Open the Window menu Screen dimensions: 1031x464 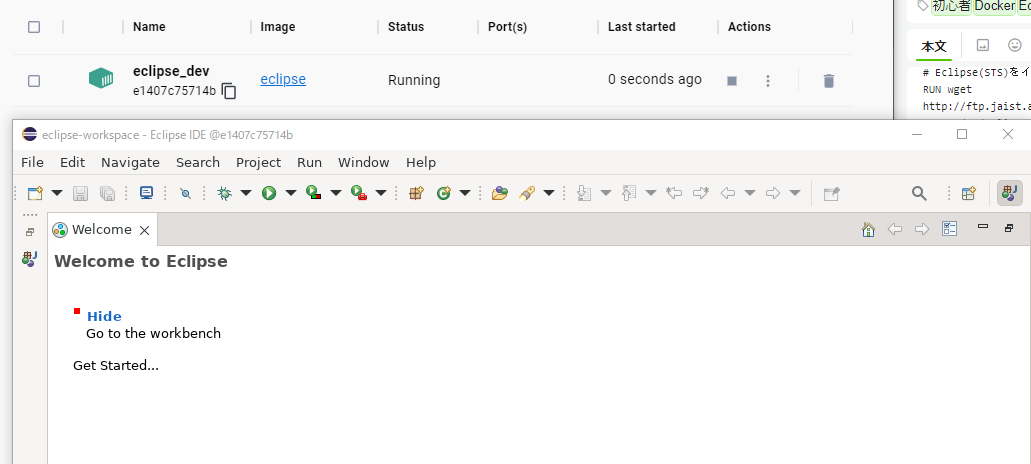pyautogui.click(x=364, y=162)
